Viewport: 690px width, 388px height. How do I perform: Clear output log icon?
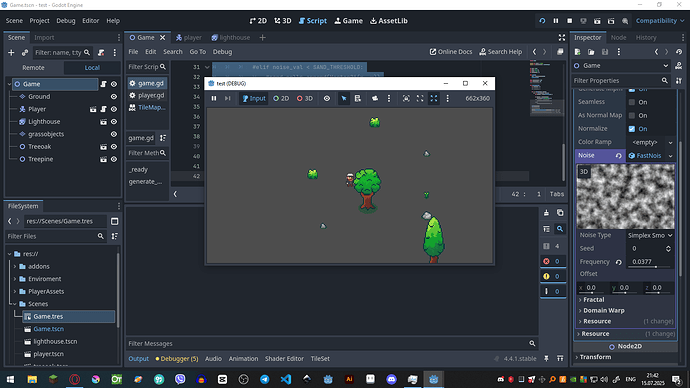(546, 213)
